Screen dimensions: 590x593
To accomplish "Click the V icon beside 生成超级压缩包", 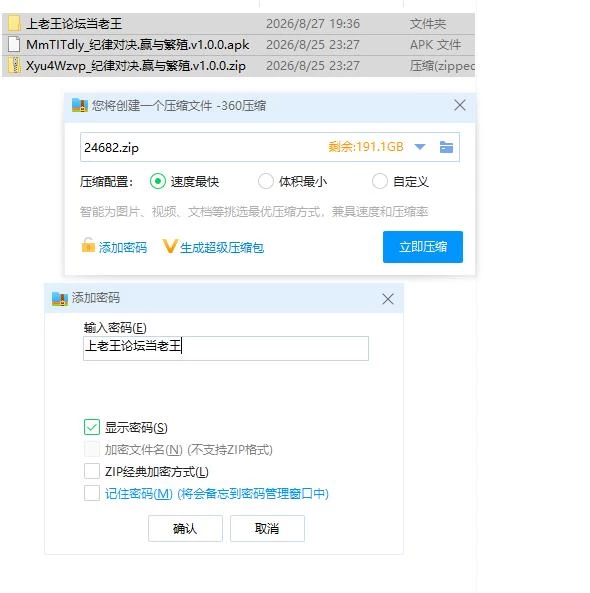I will [x=169, y=246].
